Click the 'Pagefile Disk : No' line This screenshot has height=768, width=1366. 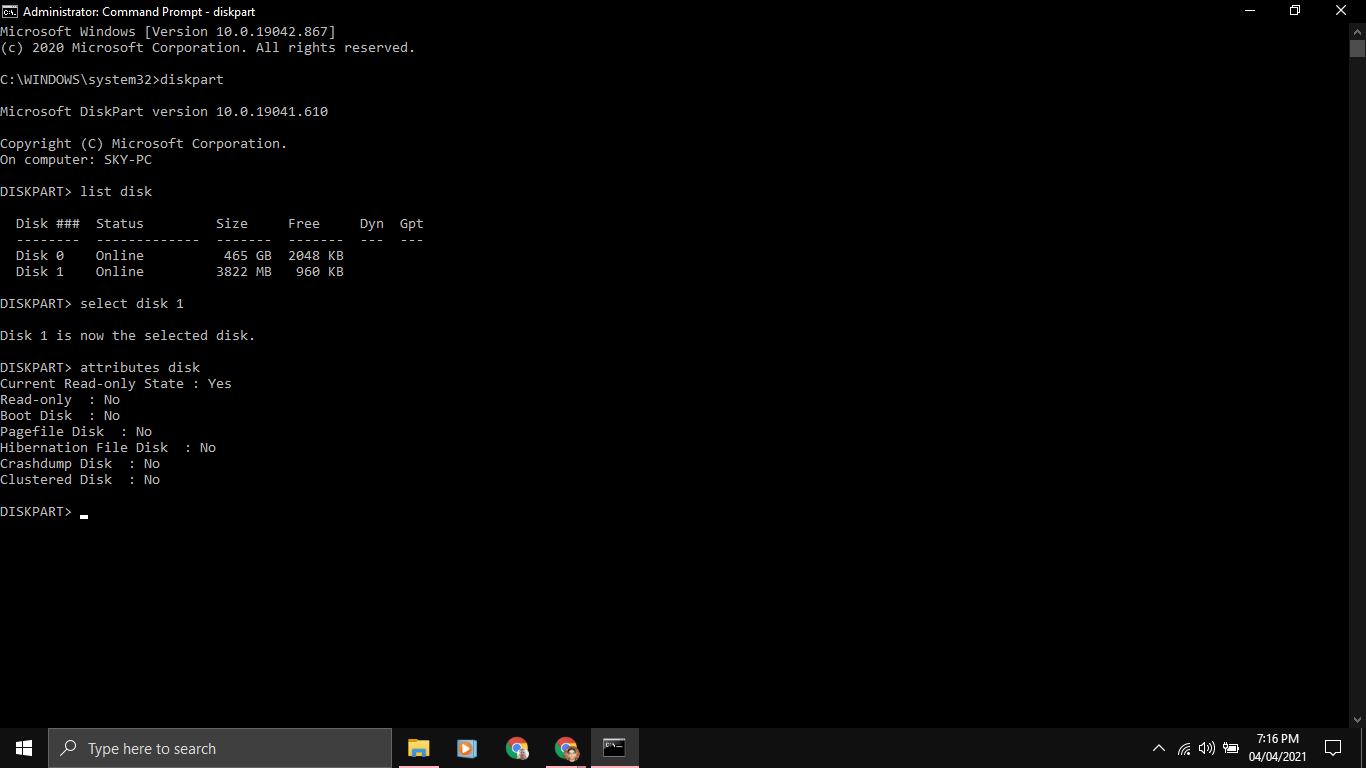(x=76, y=432)
